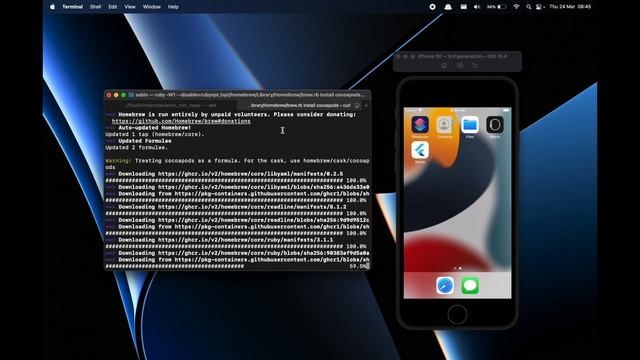Screen dimensions: 640x360
Task: Click the download progress bar at 59.5%
Action: point(237,266)
